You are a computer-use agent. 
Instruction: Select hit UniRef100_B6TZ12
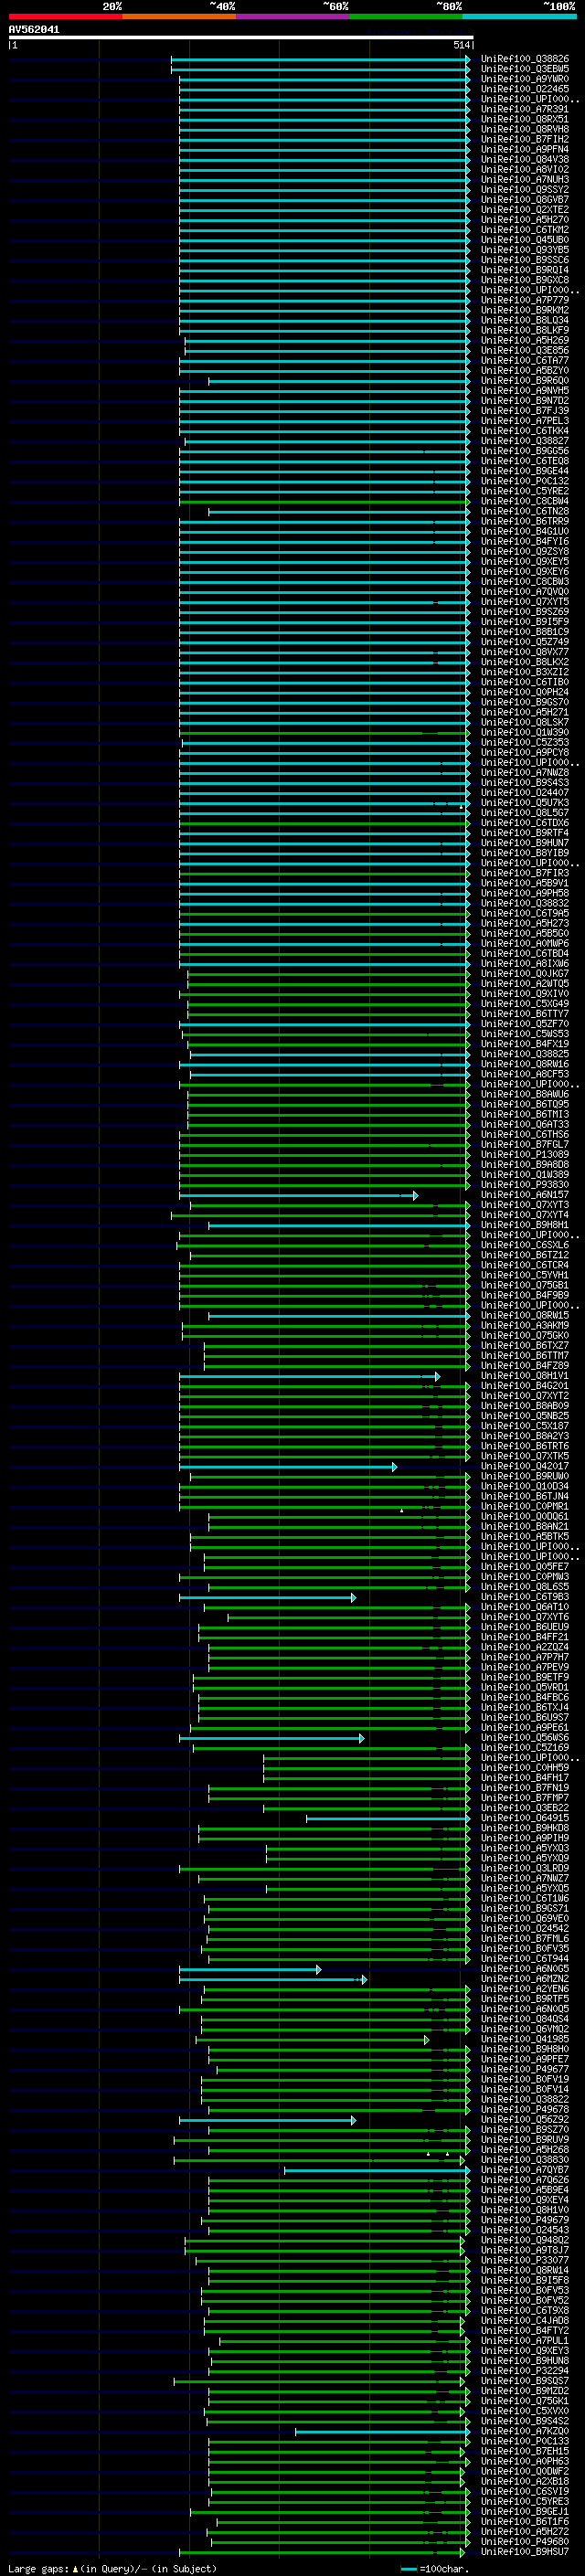click(524, 1255)
